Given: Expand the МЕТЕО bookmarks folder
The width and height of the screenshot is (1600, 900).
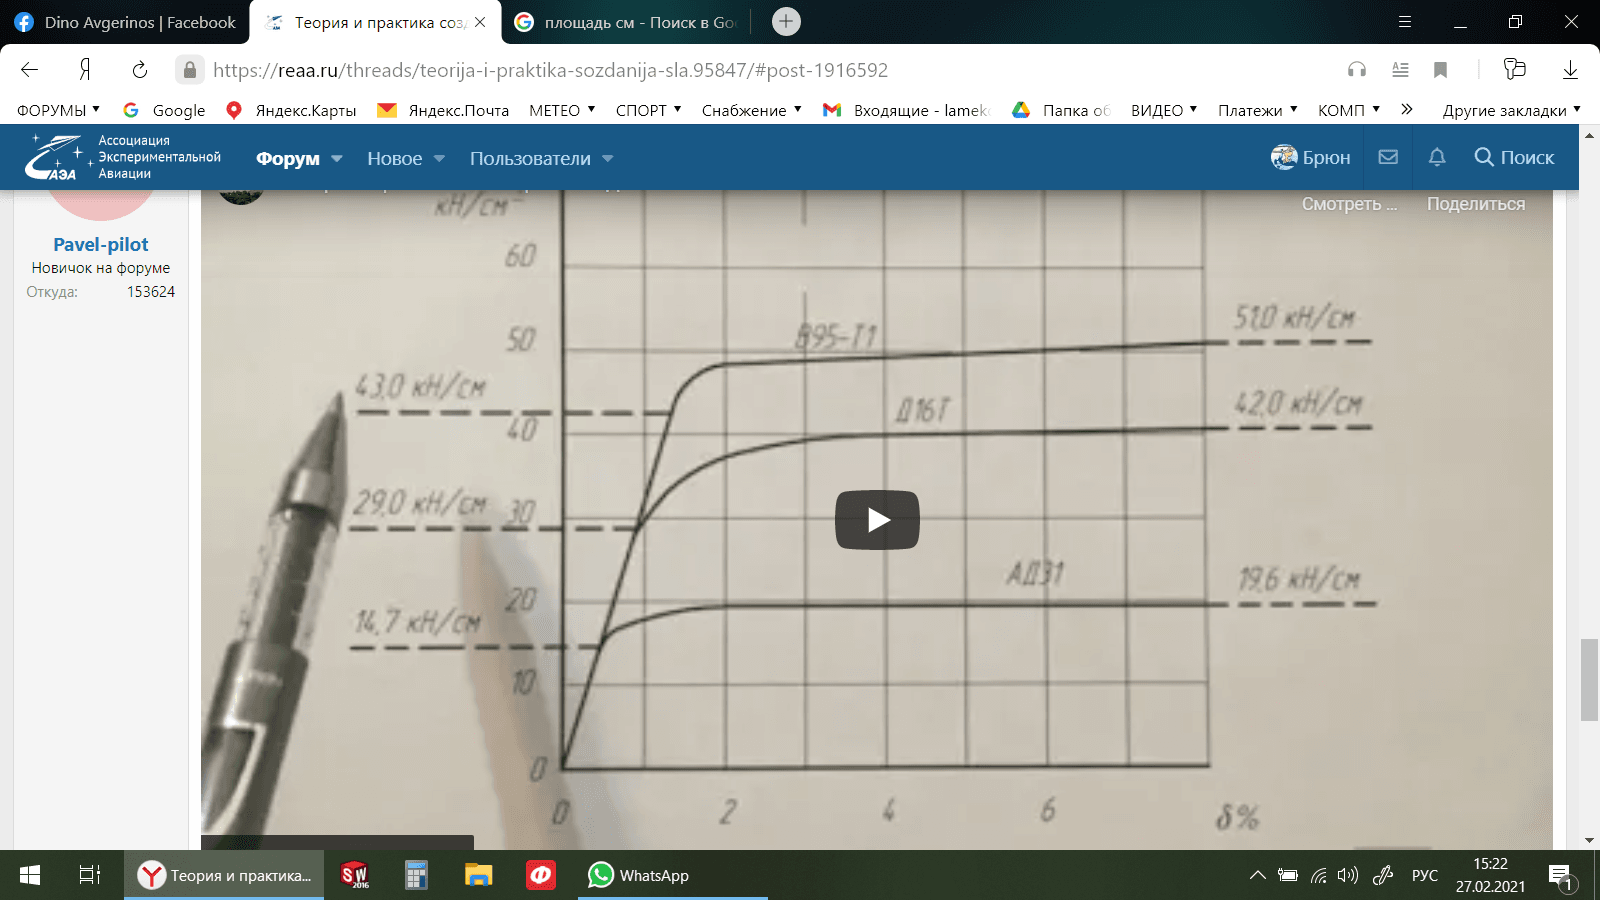Looking at the screenshot, I should click(562, 110).
